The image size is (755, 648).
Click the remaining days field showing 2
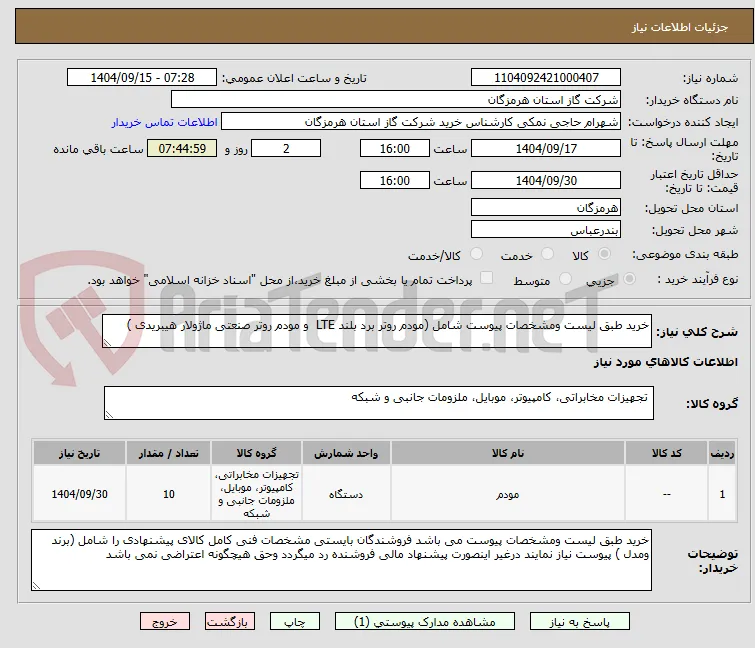tap(286, 148)
